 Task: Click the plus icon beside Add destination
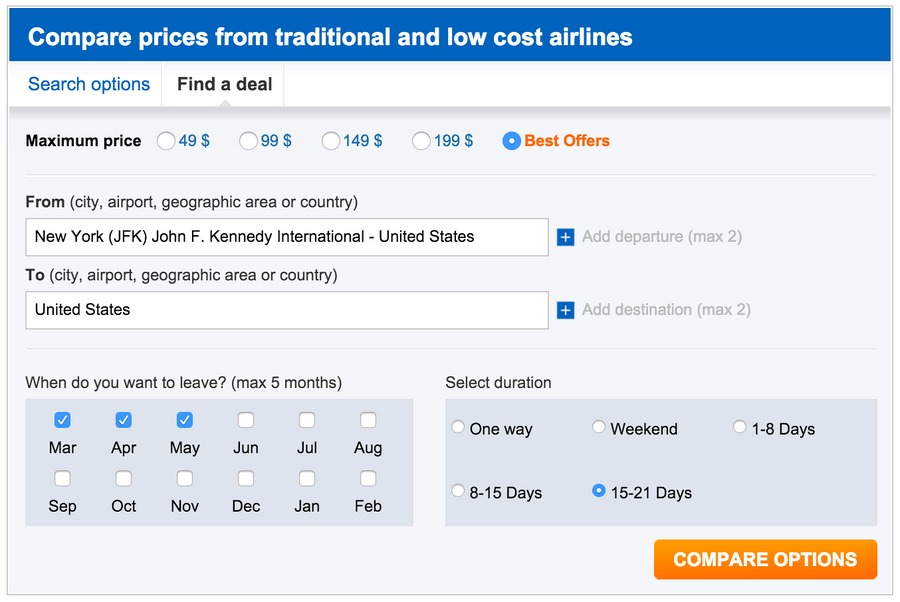(565, 310)
